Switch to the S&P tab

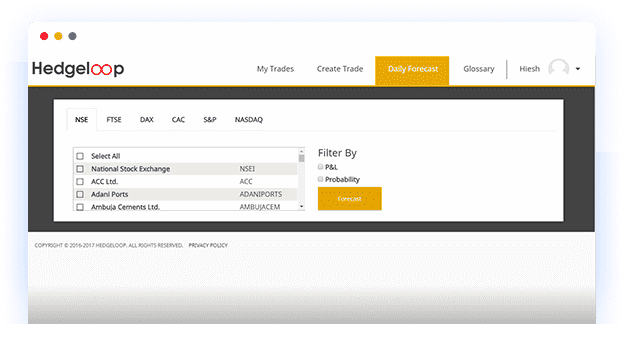pos(210,119)
